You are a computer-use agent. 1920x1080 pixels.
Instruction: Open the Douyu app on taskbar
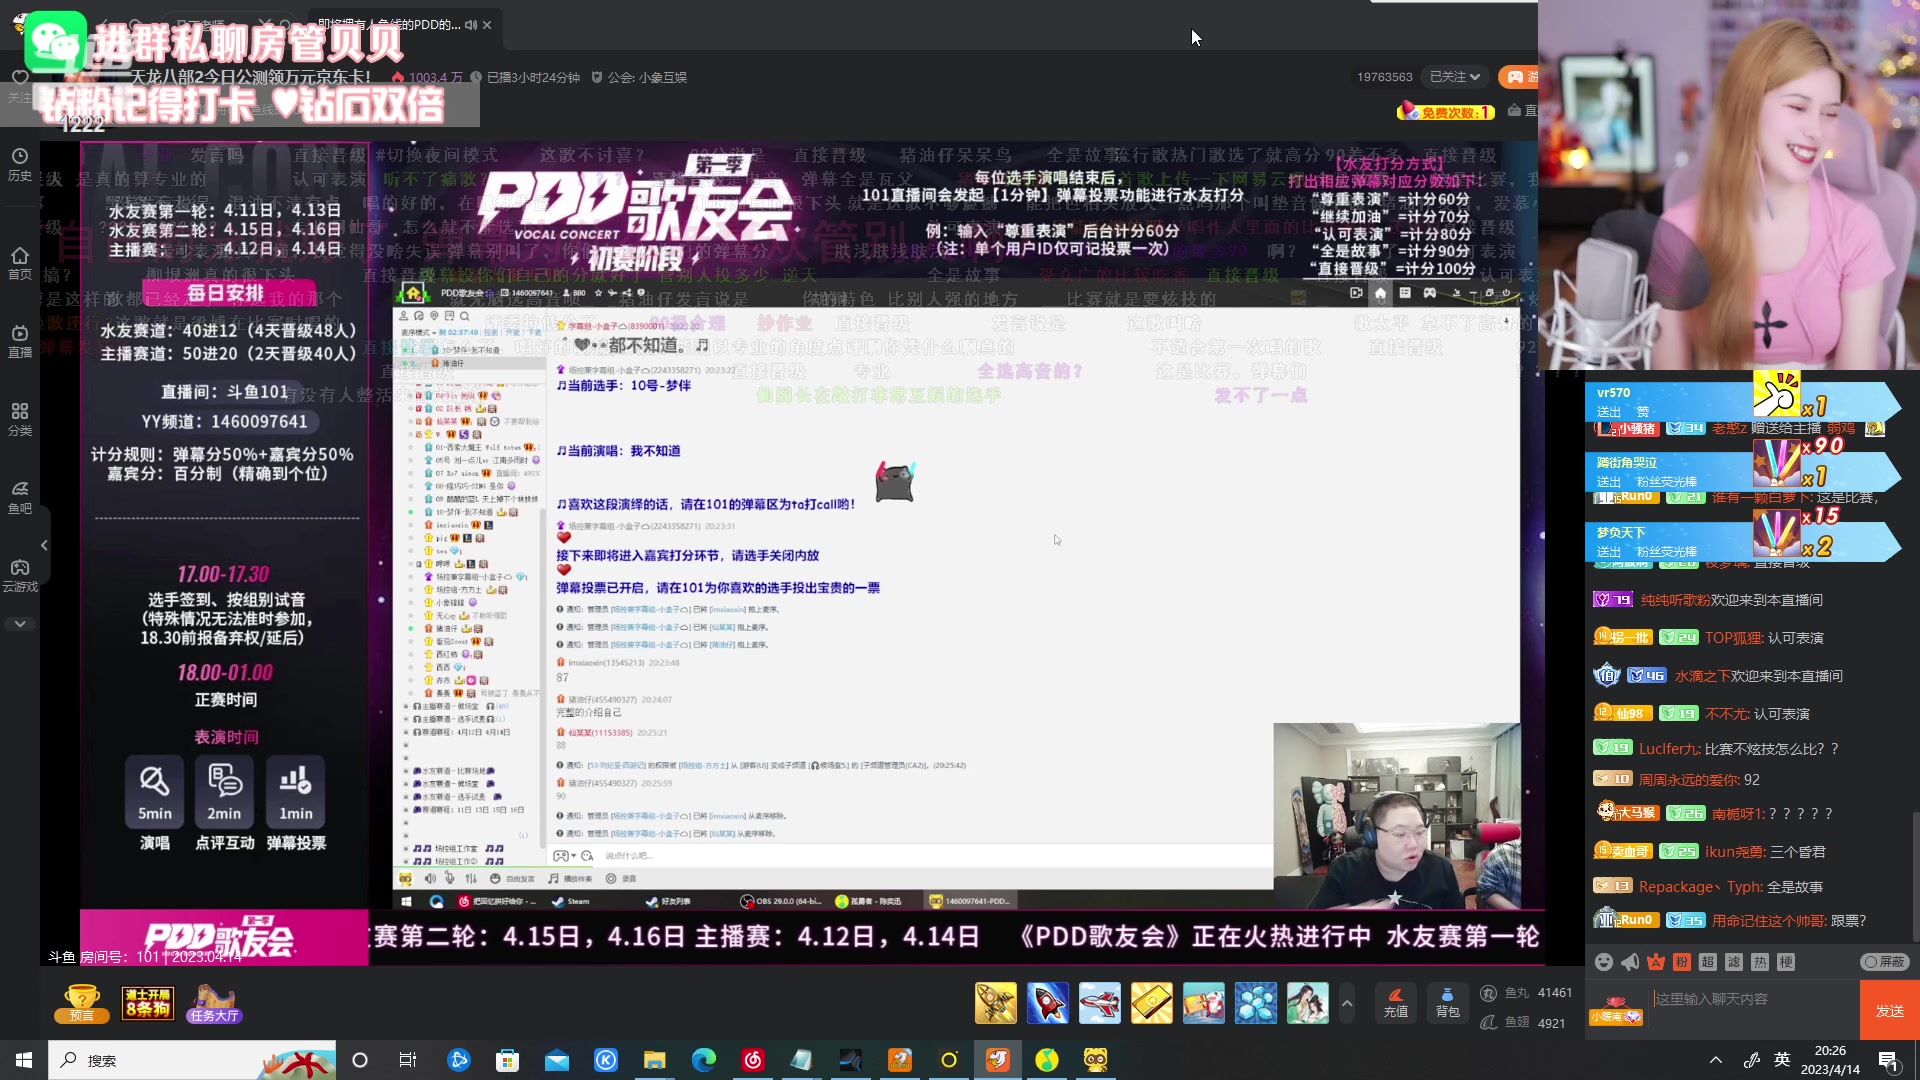(x=998, y=1060)
